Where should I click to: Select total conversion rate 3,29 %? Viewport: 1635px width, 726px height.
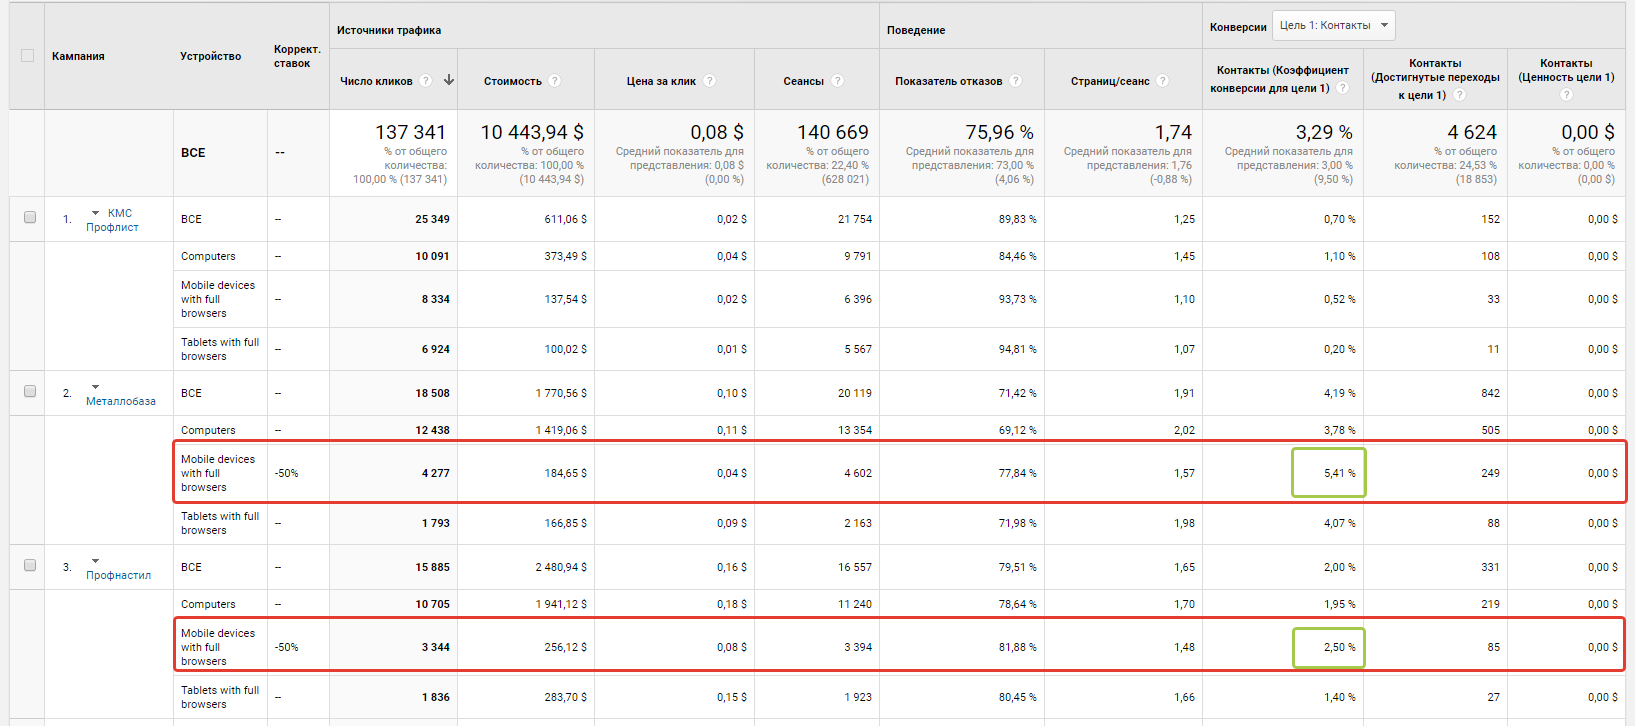coord(1324,132)
